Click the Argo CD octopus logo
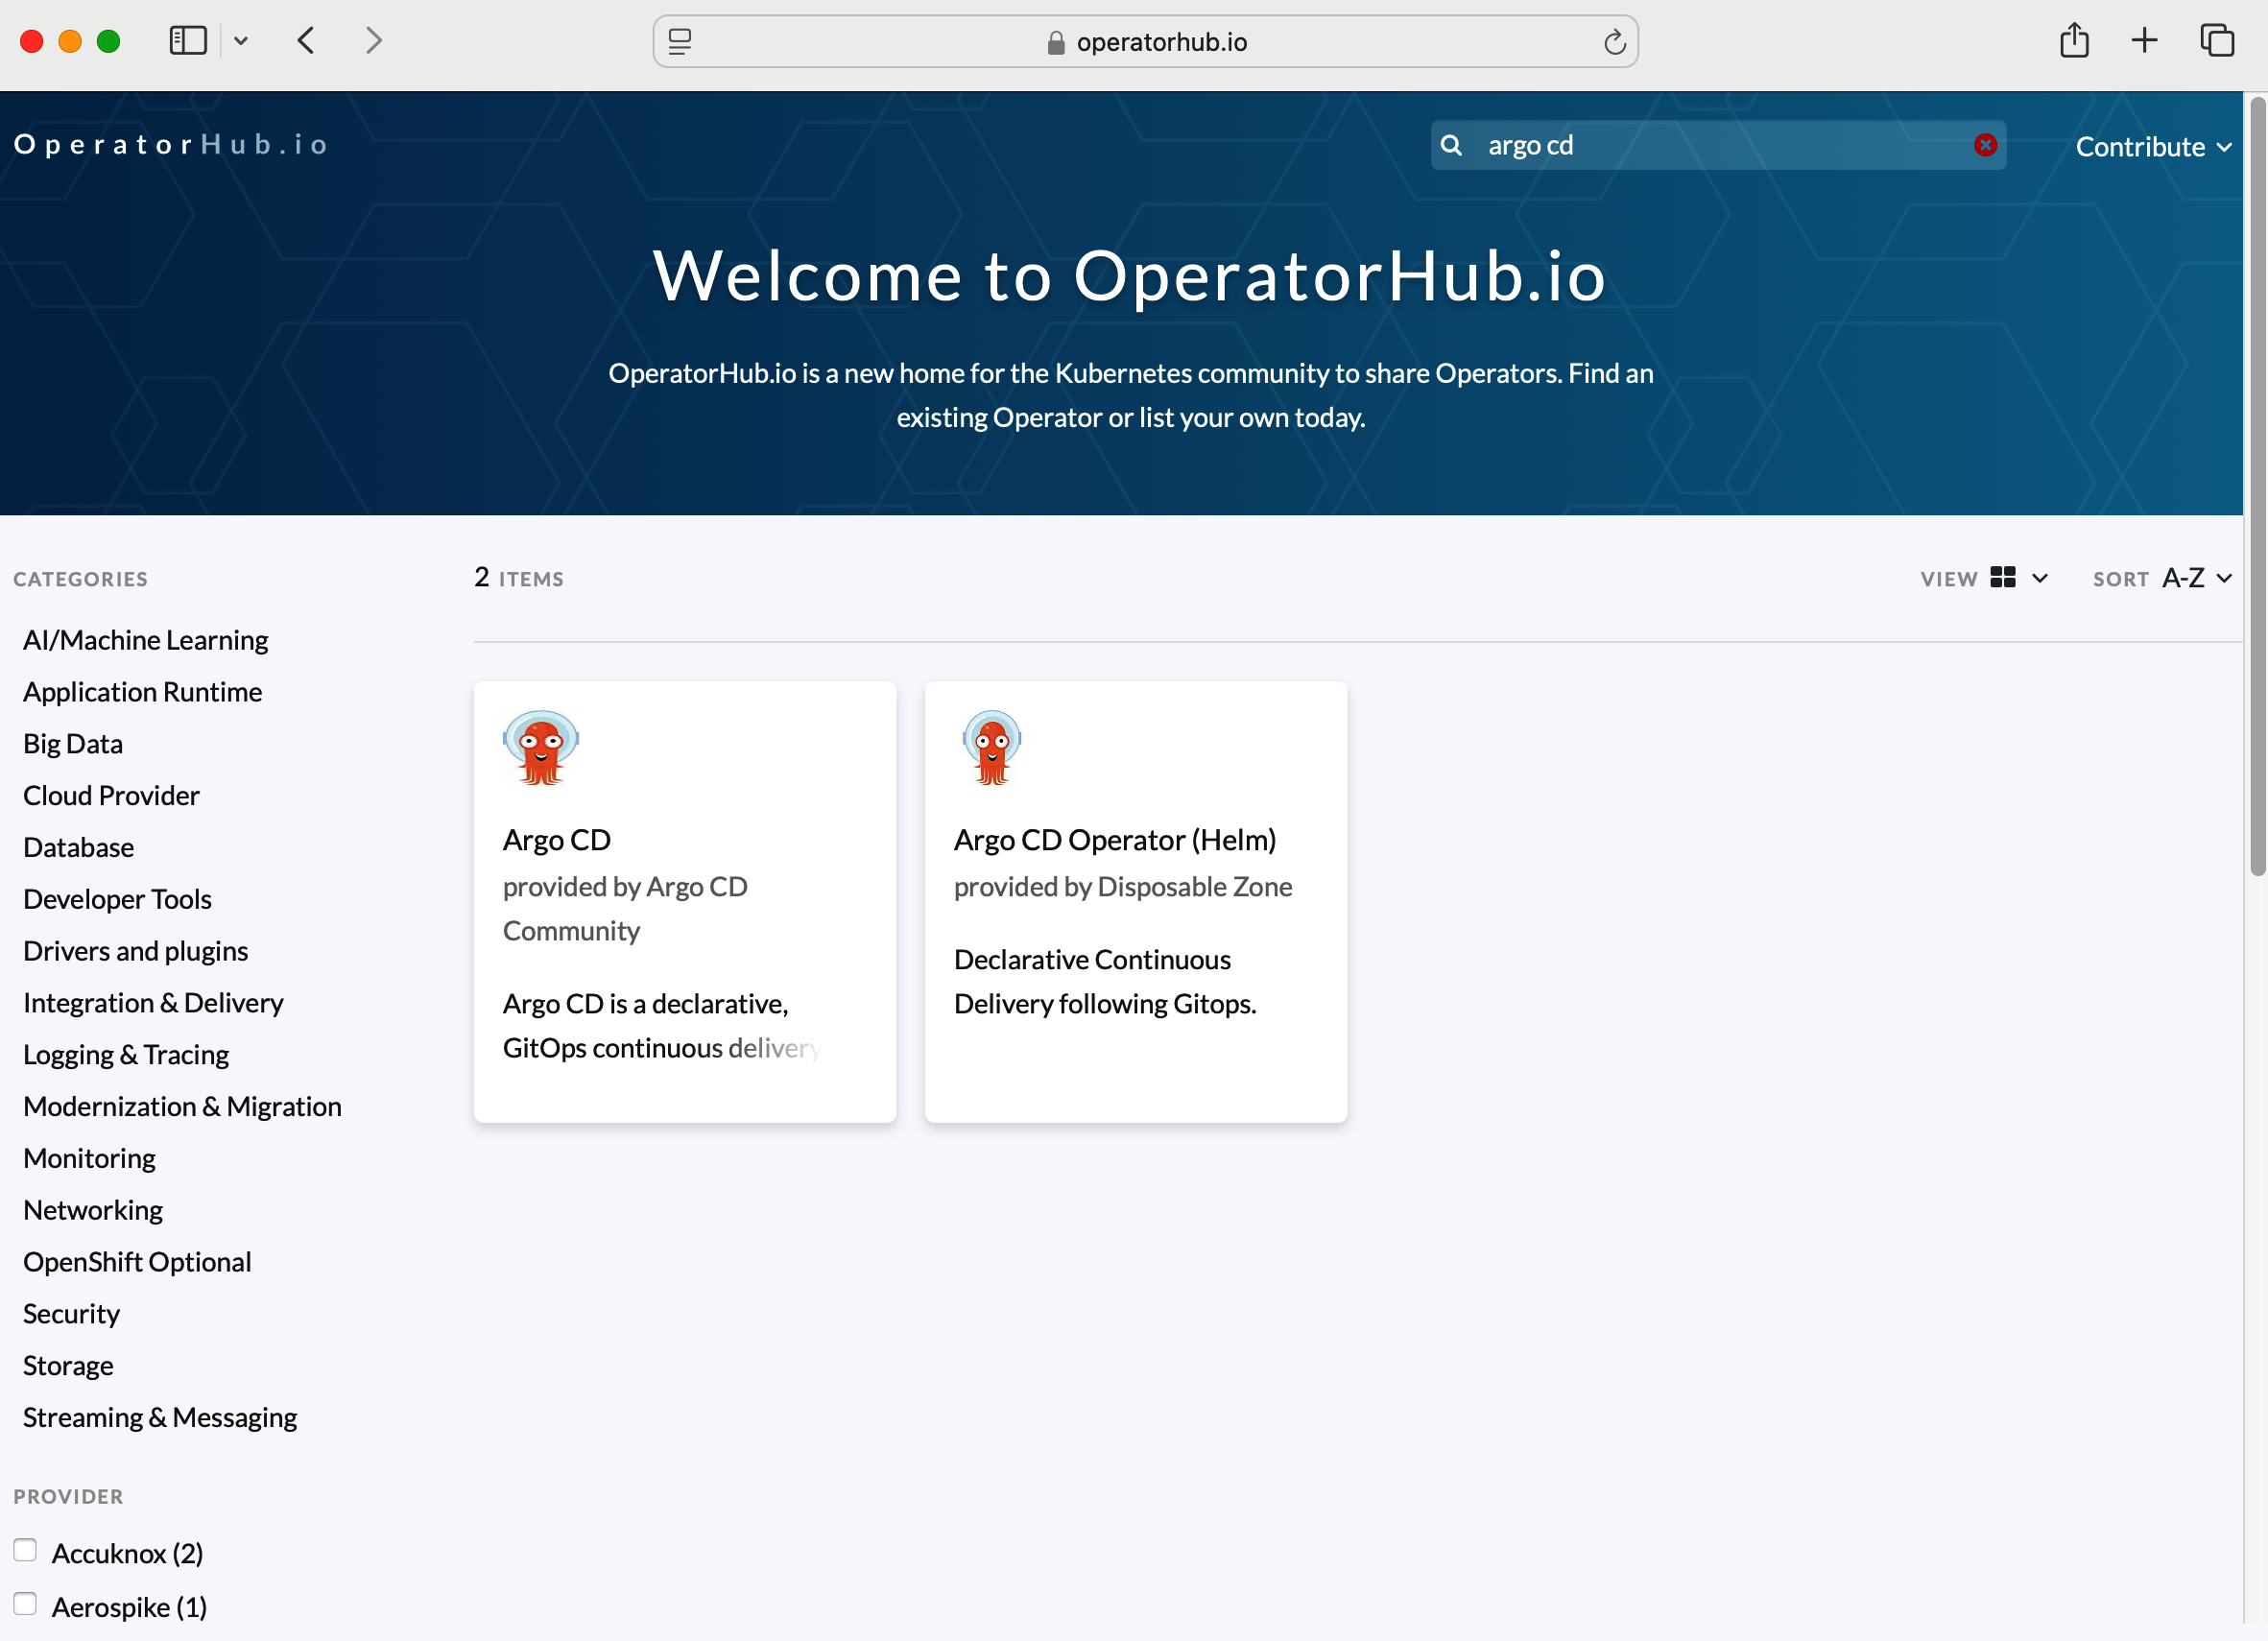 (541, 748)
